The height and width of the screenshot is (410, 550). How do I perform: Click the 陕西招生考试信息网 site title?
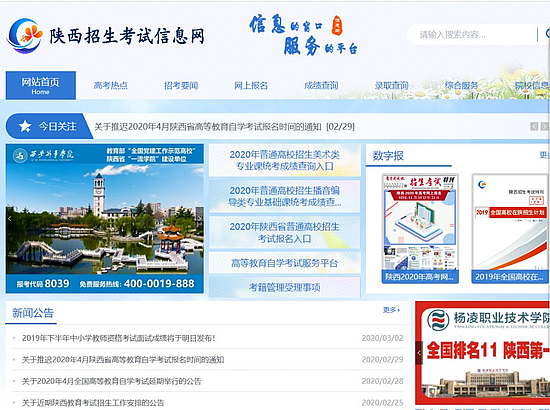coord(127,36)
